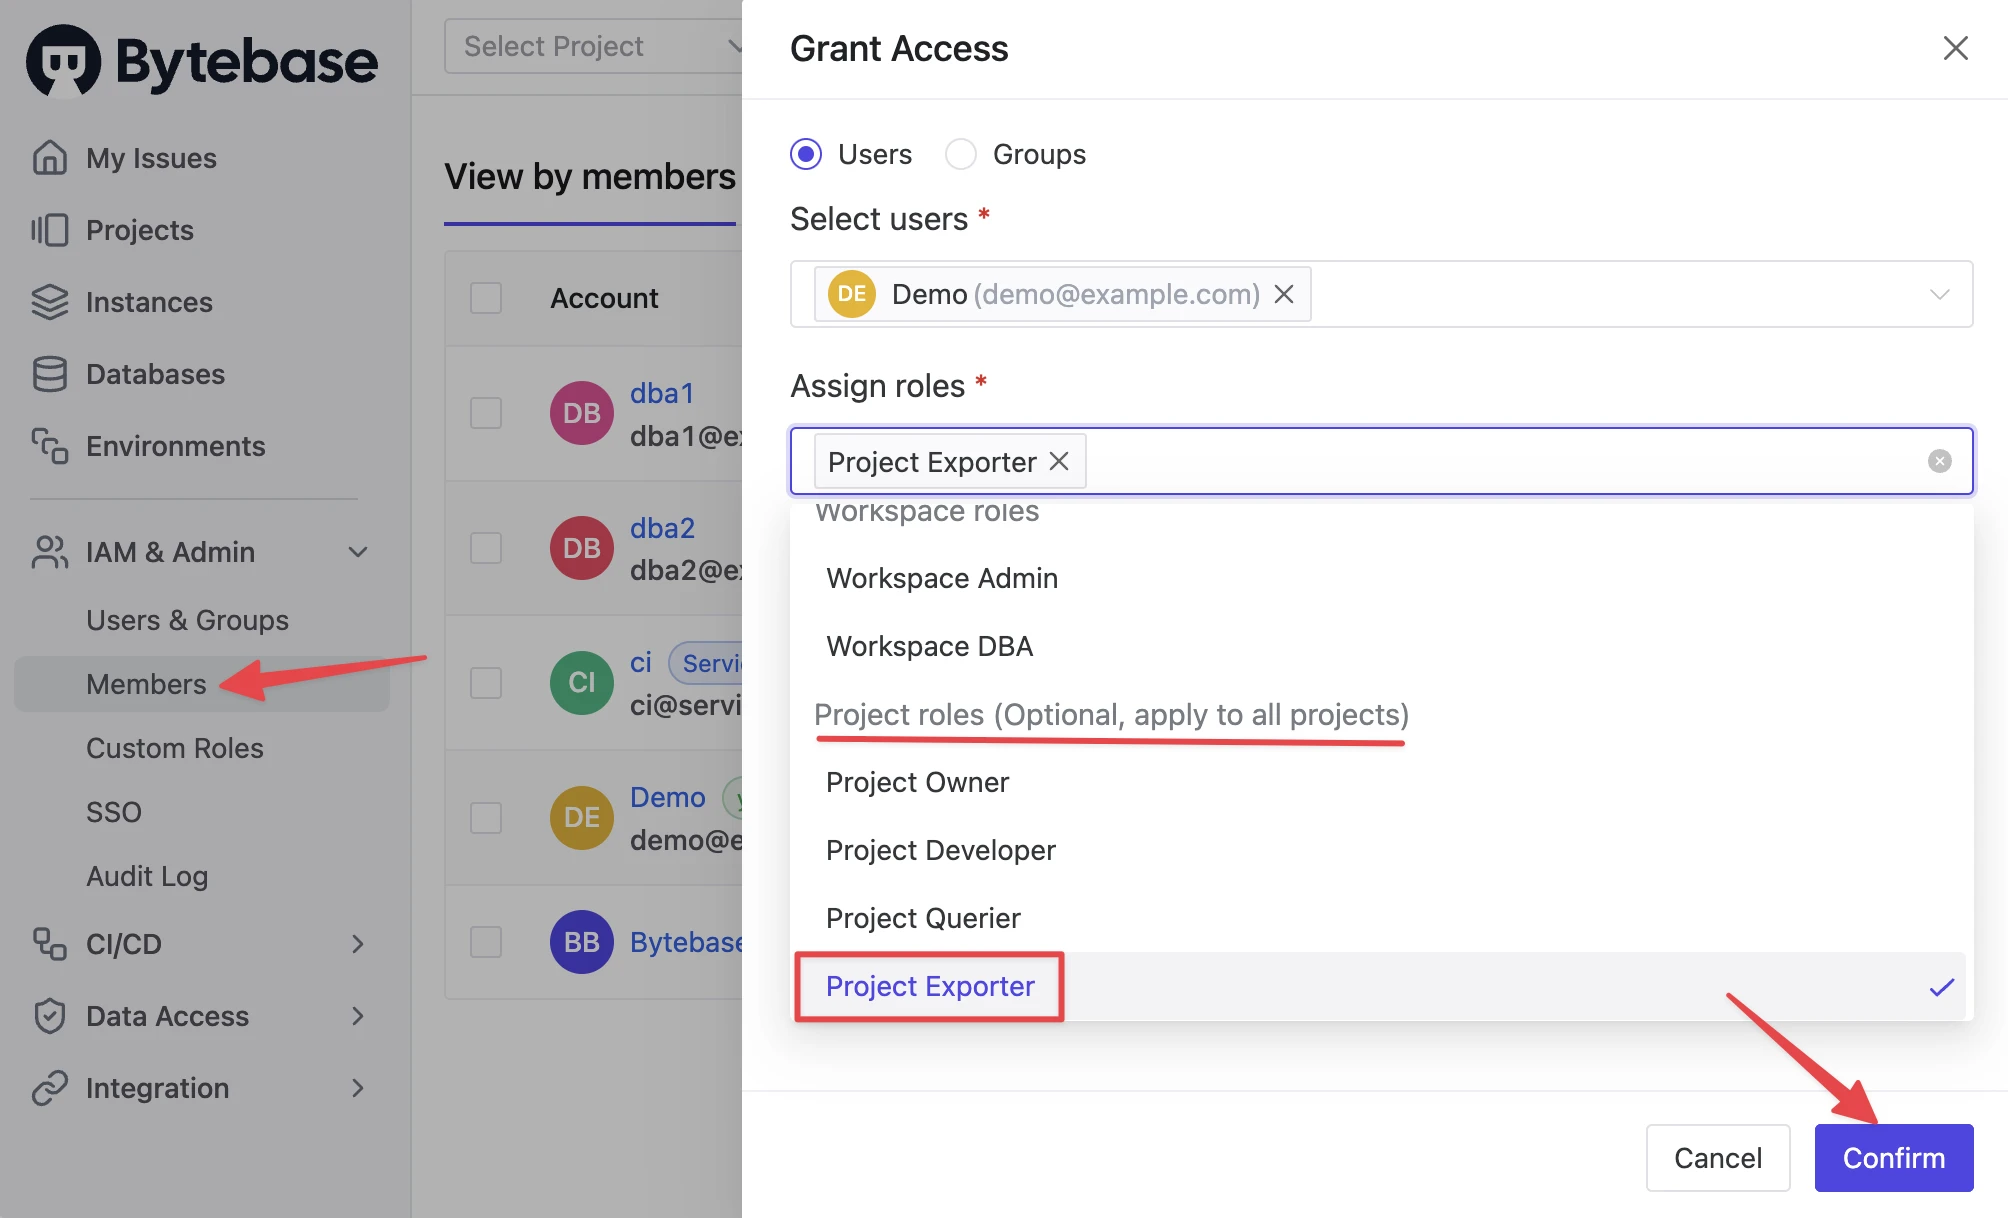Click the DE avatar in members table
This screenshot has width=2008, height=1218.
pos(582,818)
